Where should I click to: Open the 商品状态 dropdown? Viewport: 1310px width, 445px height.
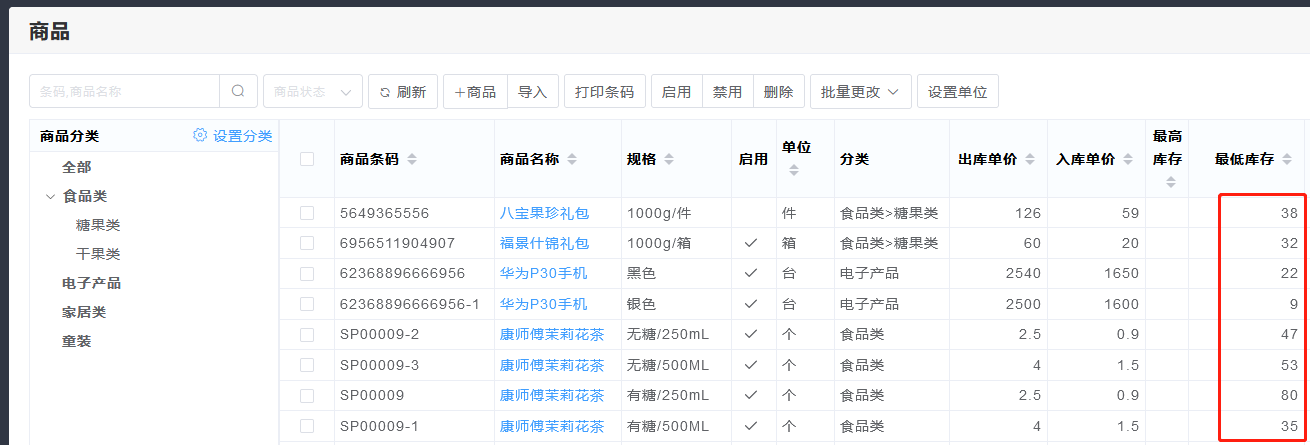(x=312, y=91)
